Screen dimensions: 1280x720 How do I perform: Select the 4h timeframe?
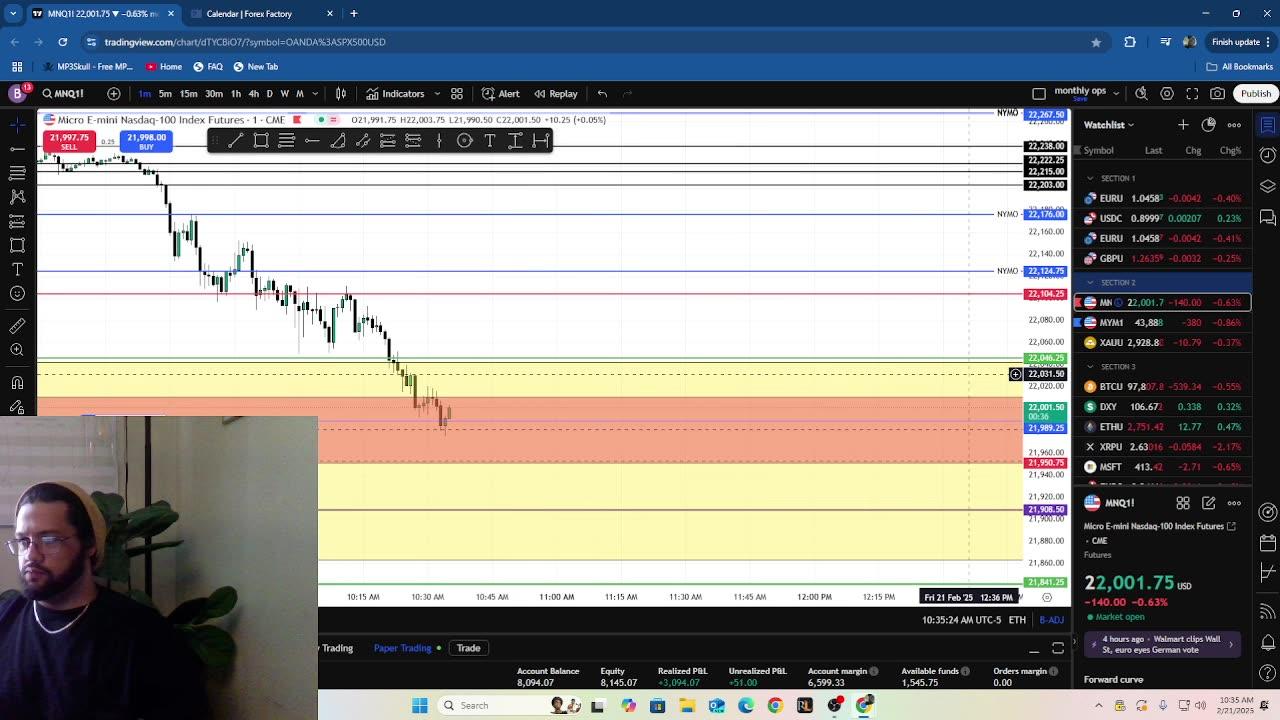click(254, 94)
